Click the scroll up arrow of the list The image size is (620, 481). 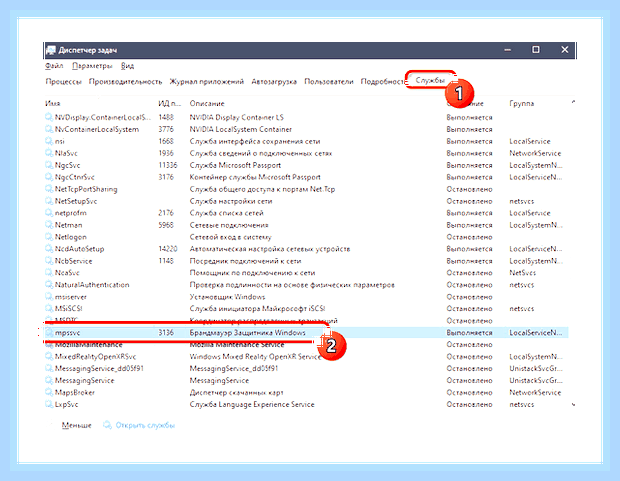coord(573,102)
